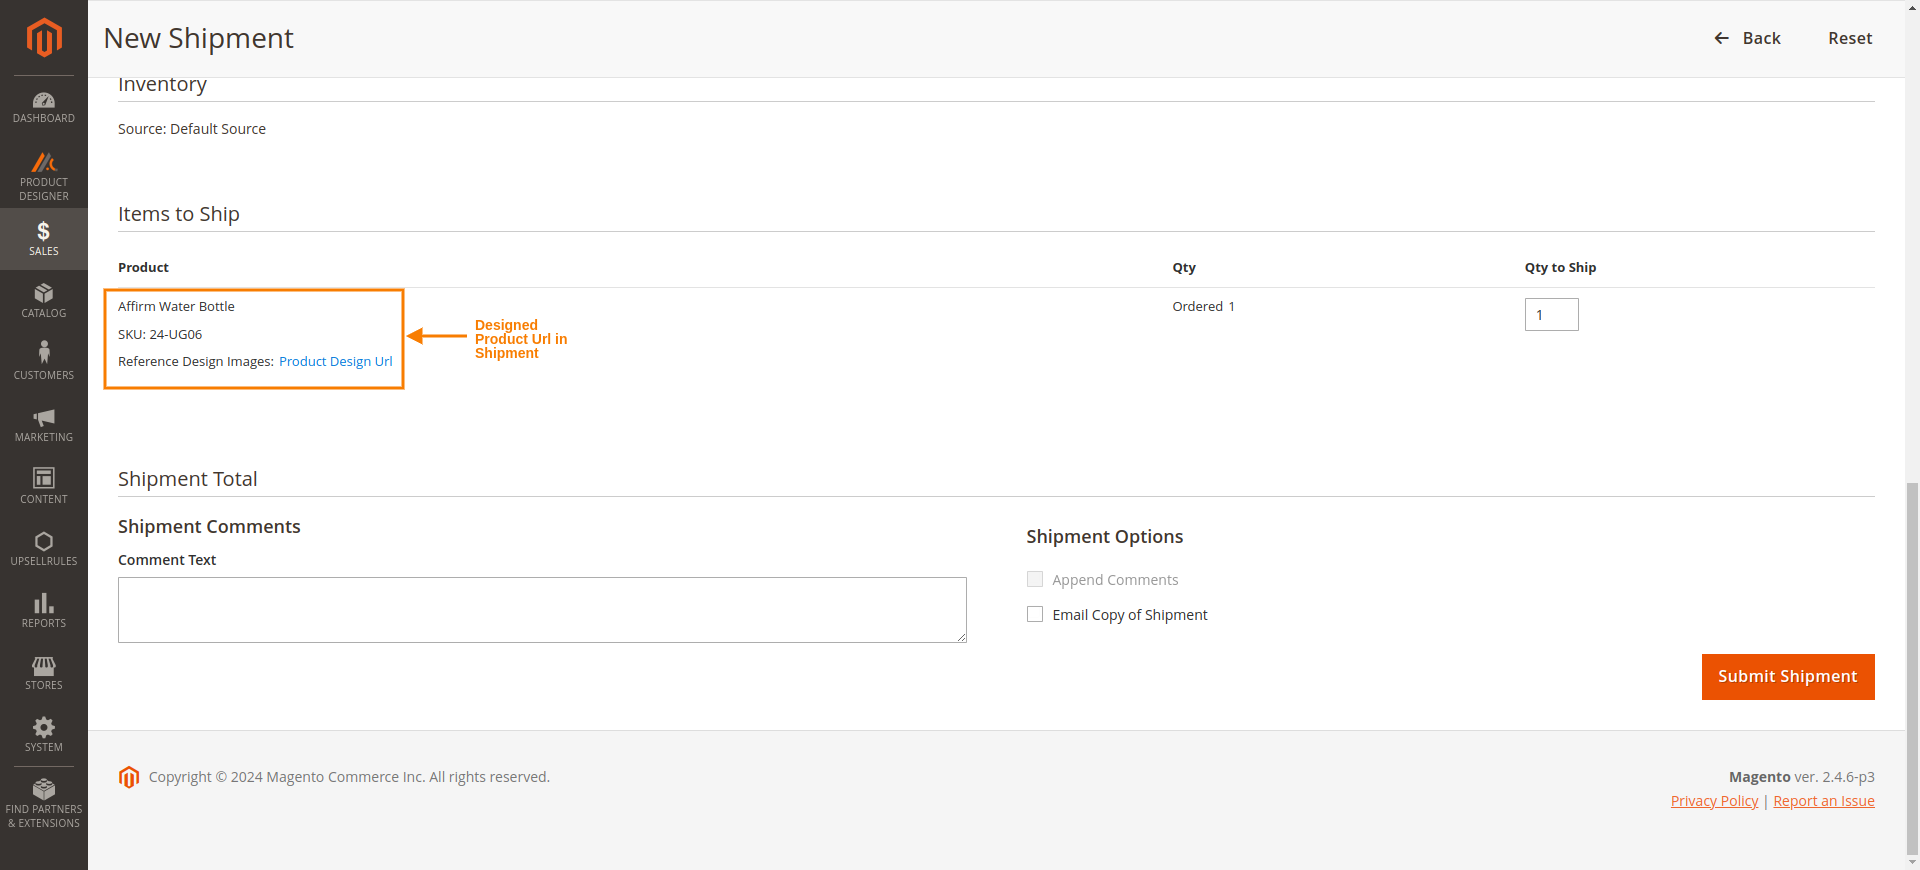Open the Product Design Url link

335,361
